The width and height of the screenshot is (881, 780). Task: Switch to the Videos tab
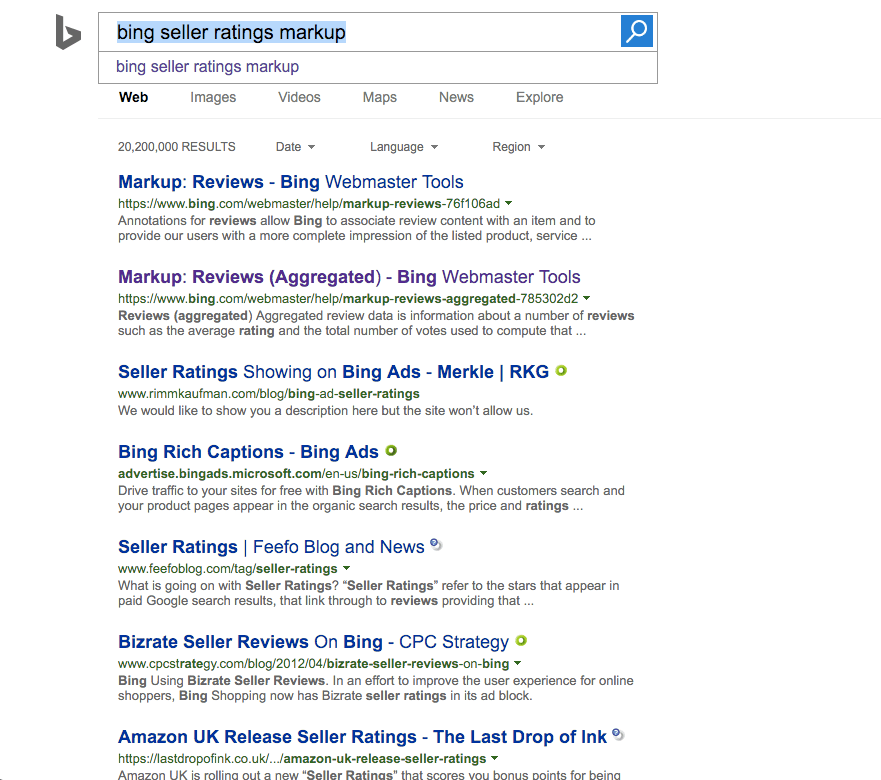(x=299, y=97)
